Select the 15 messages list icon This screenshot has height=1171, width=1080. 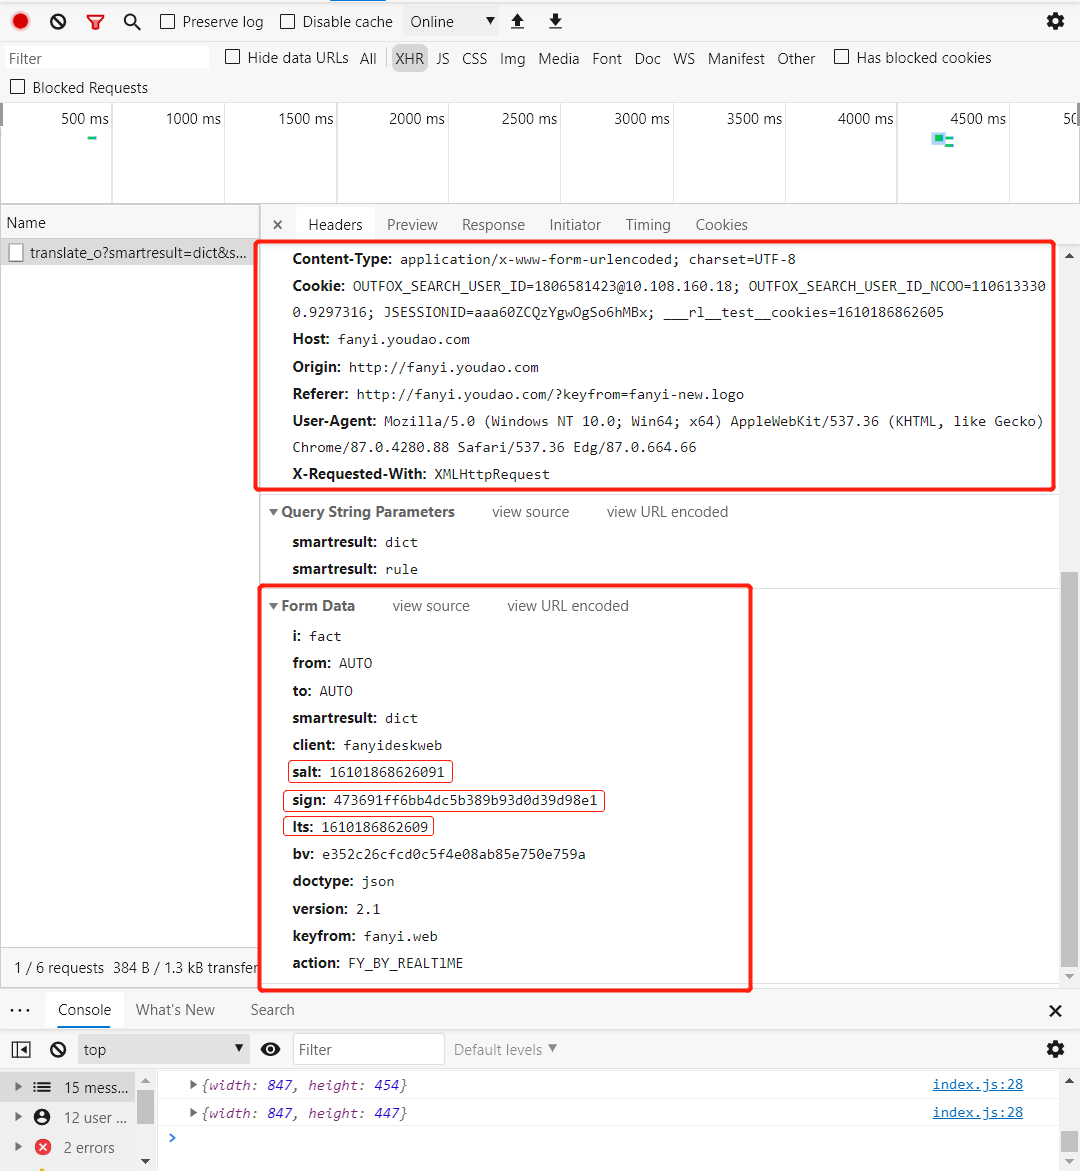pos(43,1087)
